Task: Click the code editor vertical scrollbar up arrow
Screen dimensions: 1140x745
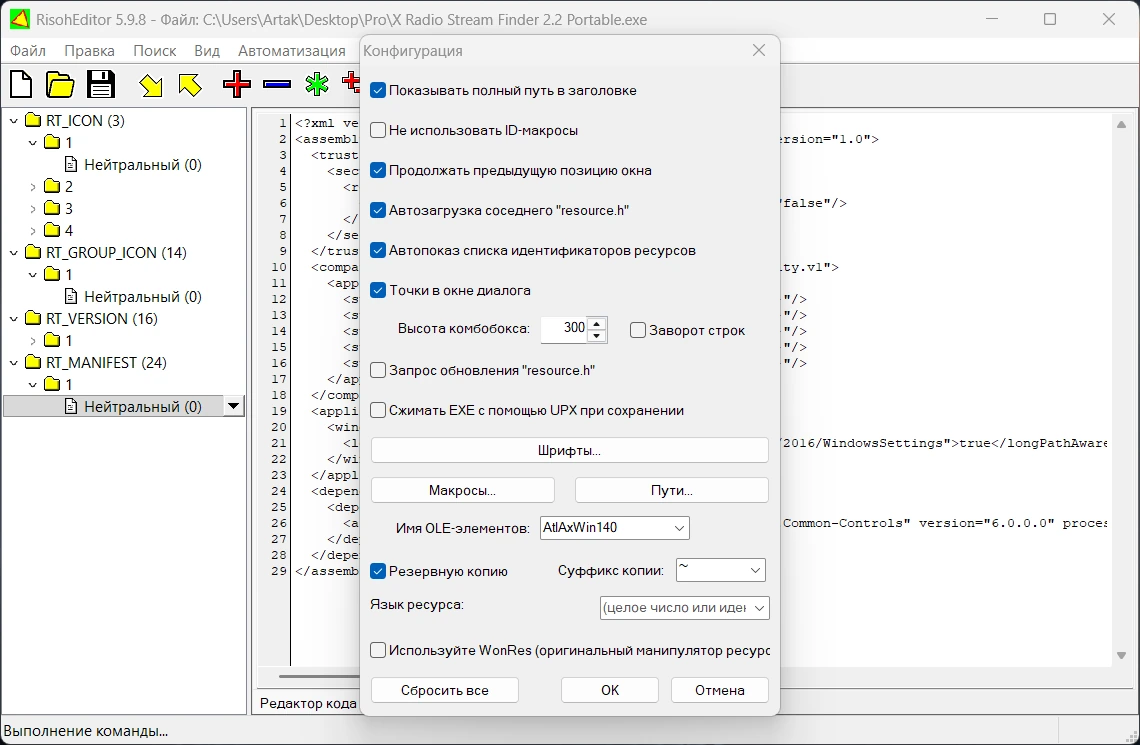Action: point(1121,124)
